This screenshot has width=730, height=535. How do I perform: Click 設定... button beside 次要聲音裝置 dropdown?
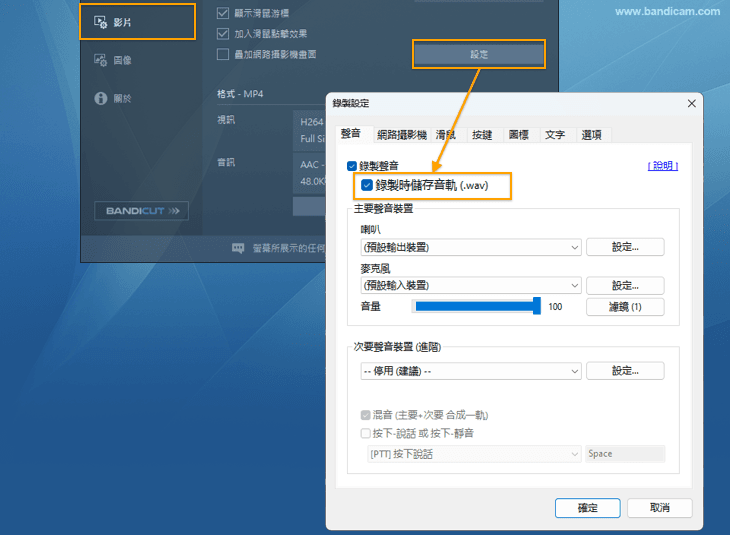click(625, 371)
